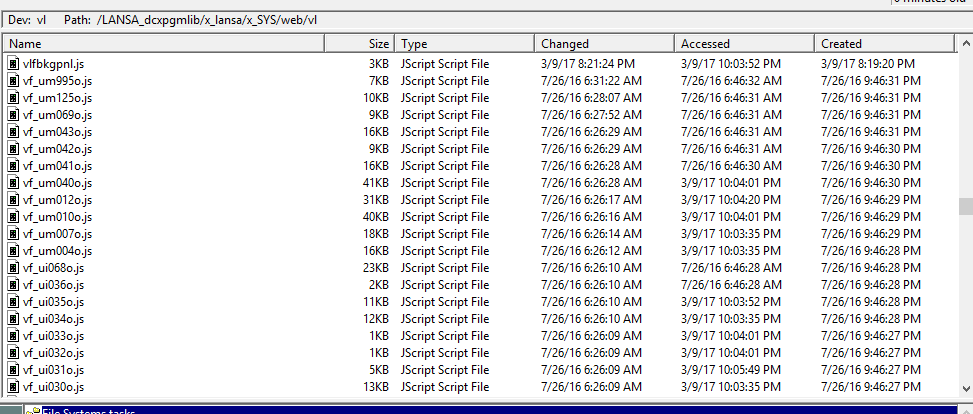973x414 pixels.
Task: Select file name vf_ui032o.js
Action: pos(53,353)
